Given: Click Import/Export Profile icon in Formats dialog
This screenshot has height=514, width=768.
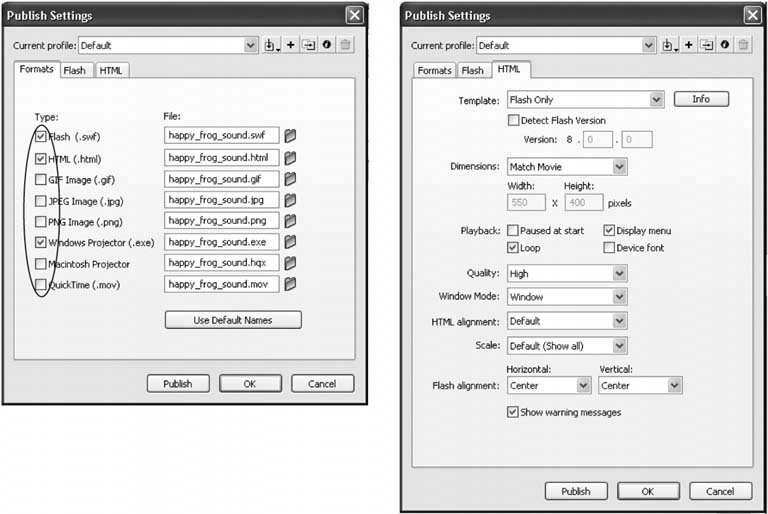Looking at the screenshot, I should click(x=272, y=45).
